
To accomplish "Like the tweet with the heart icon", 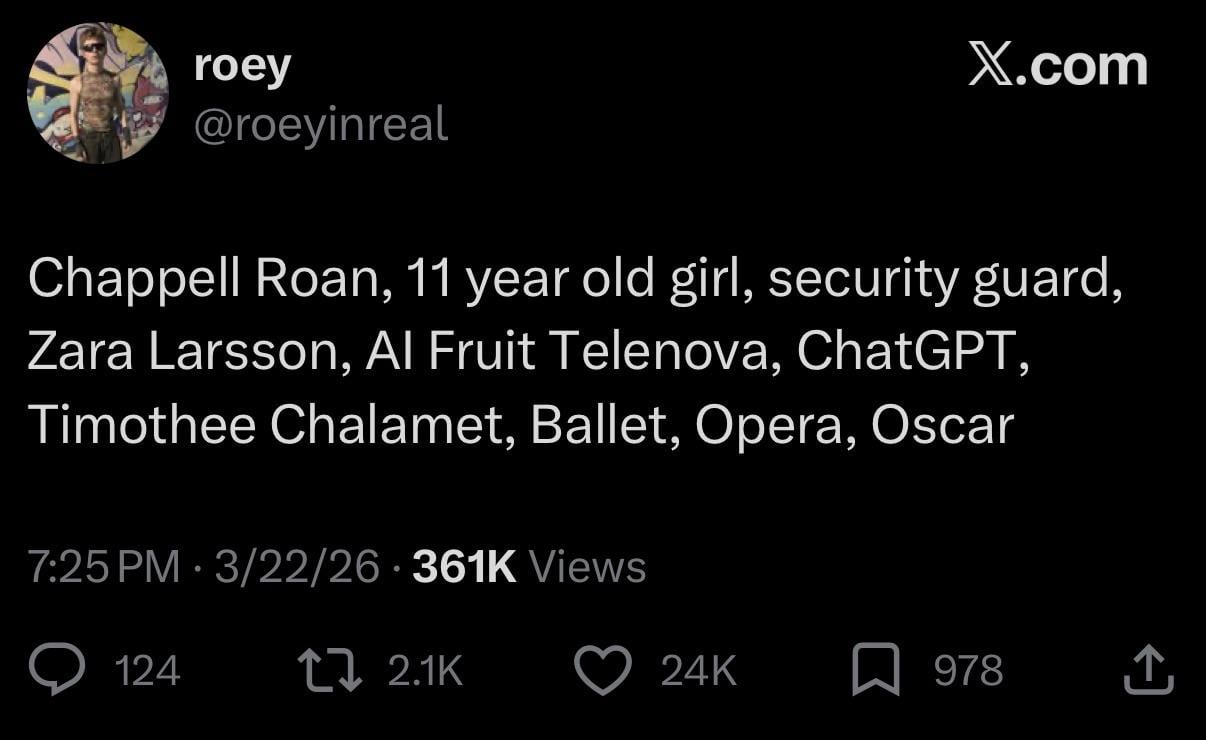I will coord(604,670).
